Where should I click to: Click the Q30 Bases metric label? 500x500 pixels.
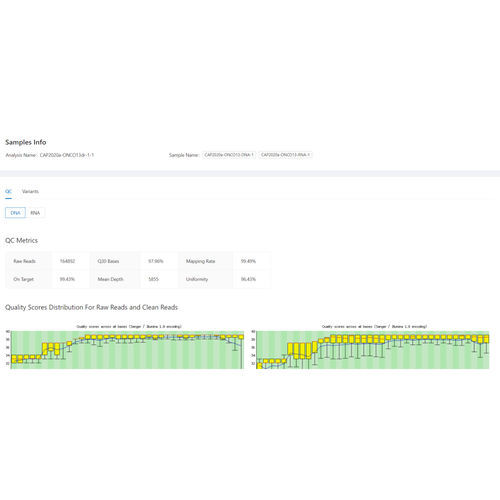pyautogui.click(x=108, y=261)
